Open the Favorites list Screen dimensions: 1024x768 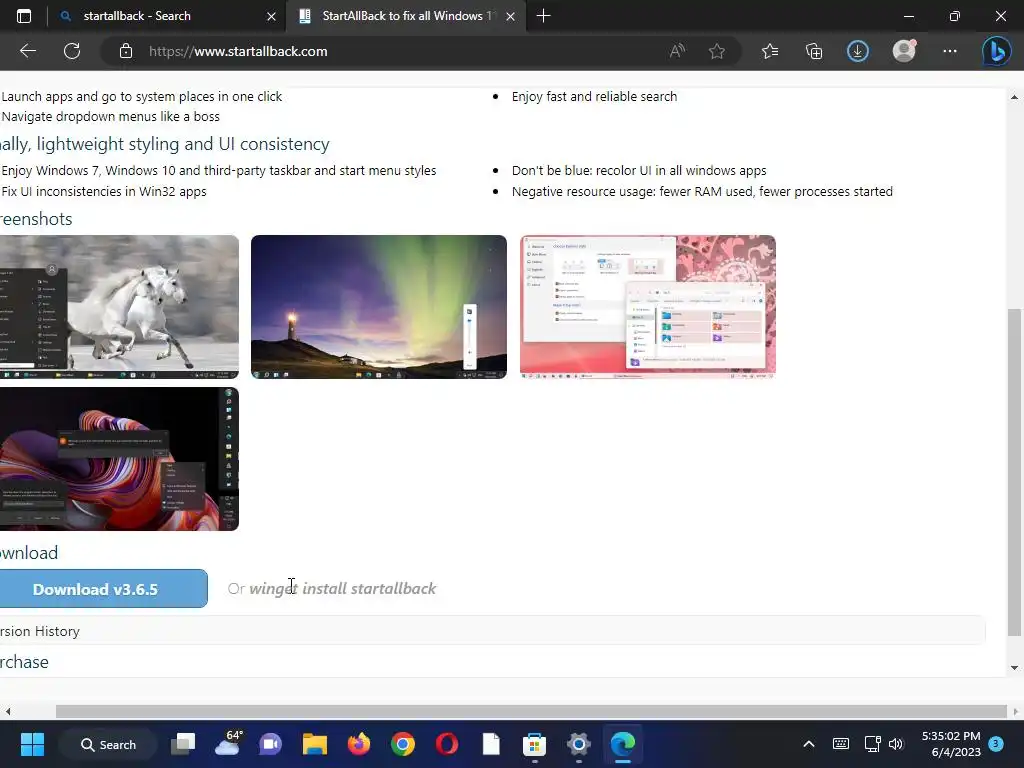[770, 51]
